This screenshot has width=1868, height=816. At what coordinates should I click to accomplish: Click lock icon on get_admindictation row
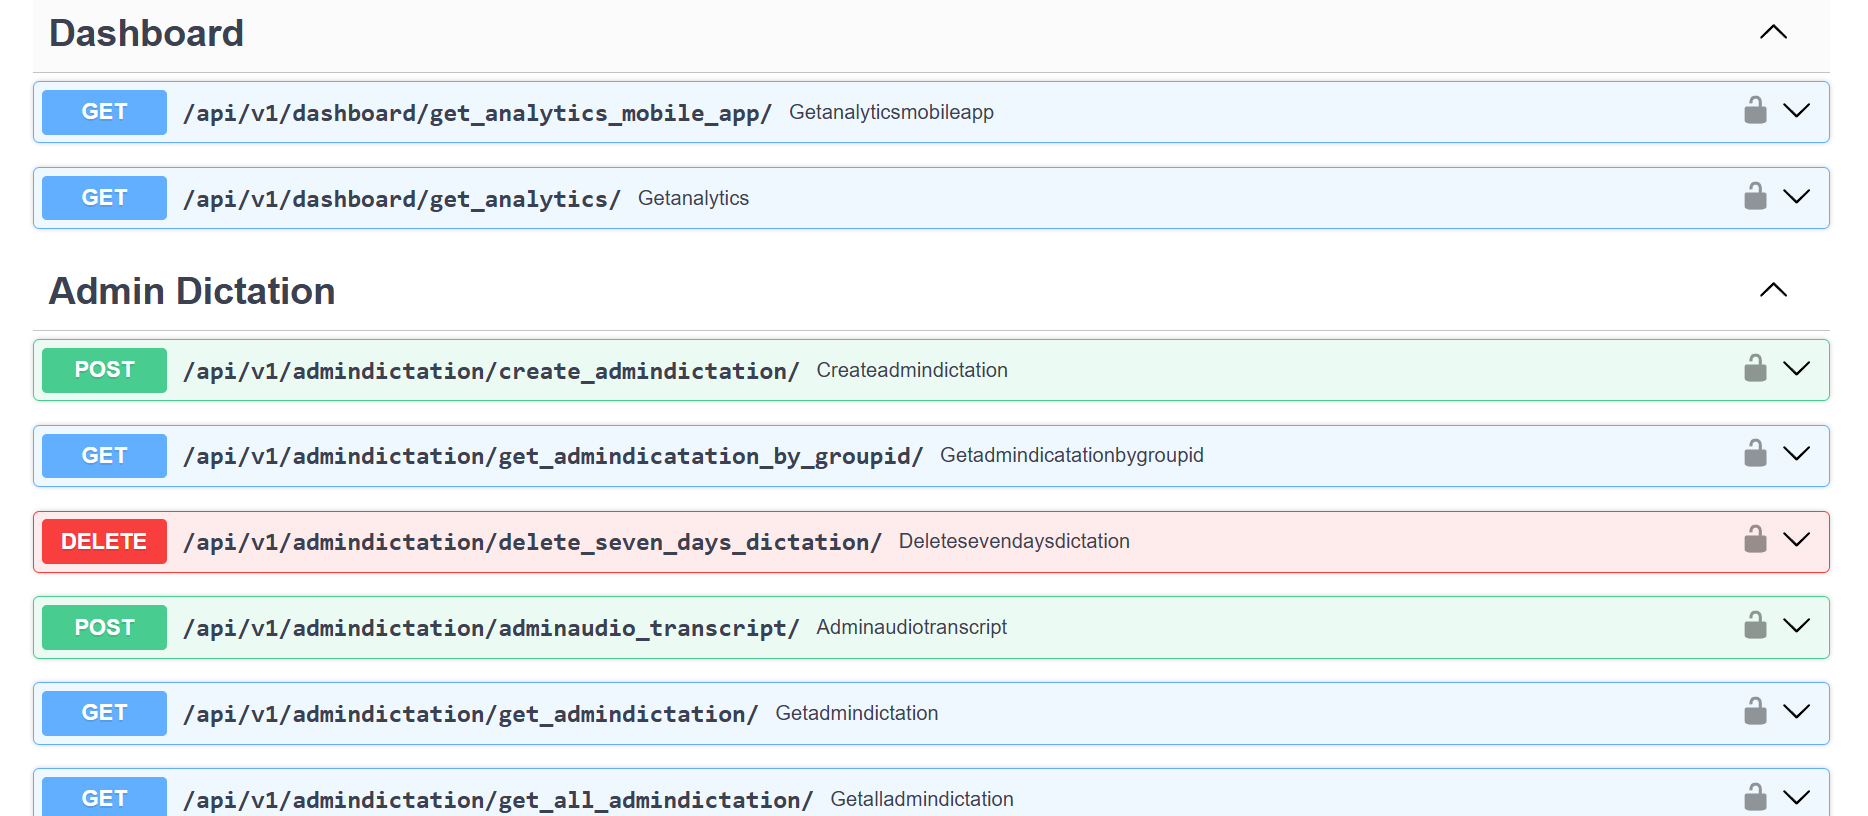(1755, 712)
